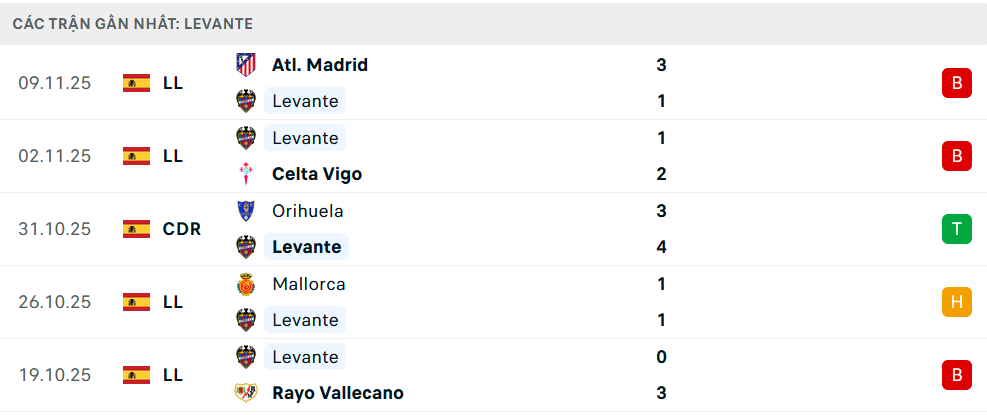
Task: Click Levante crest in the 09.11.25 match
Action: [245, 101]
